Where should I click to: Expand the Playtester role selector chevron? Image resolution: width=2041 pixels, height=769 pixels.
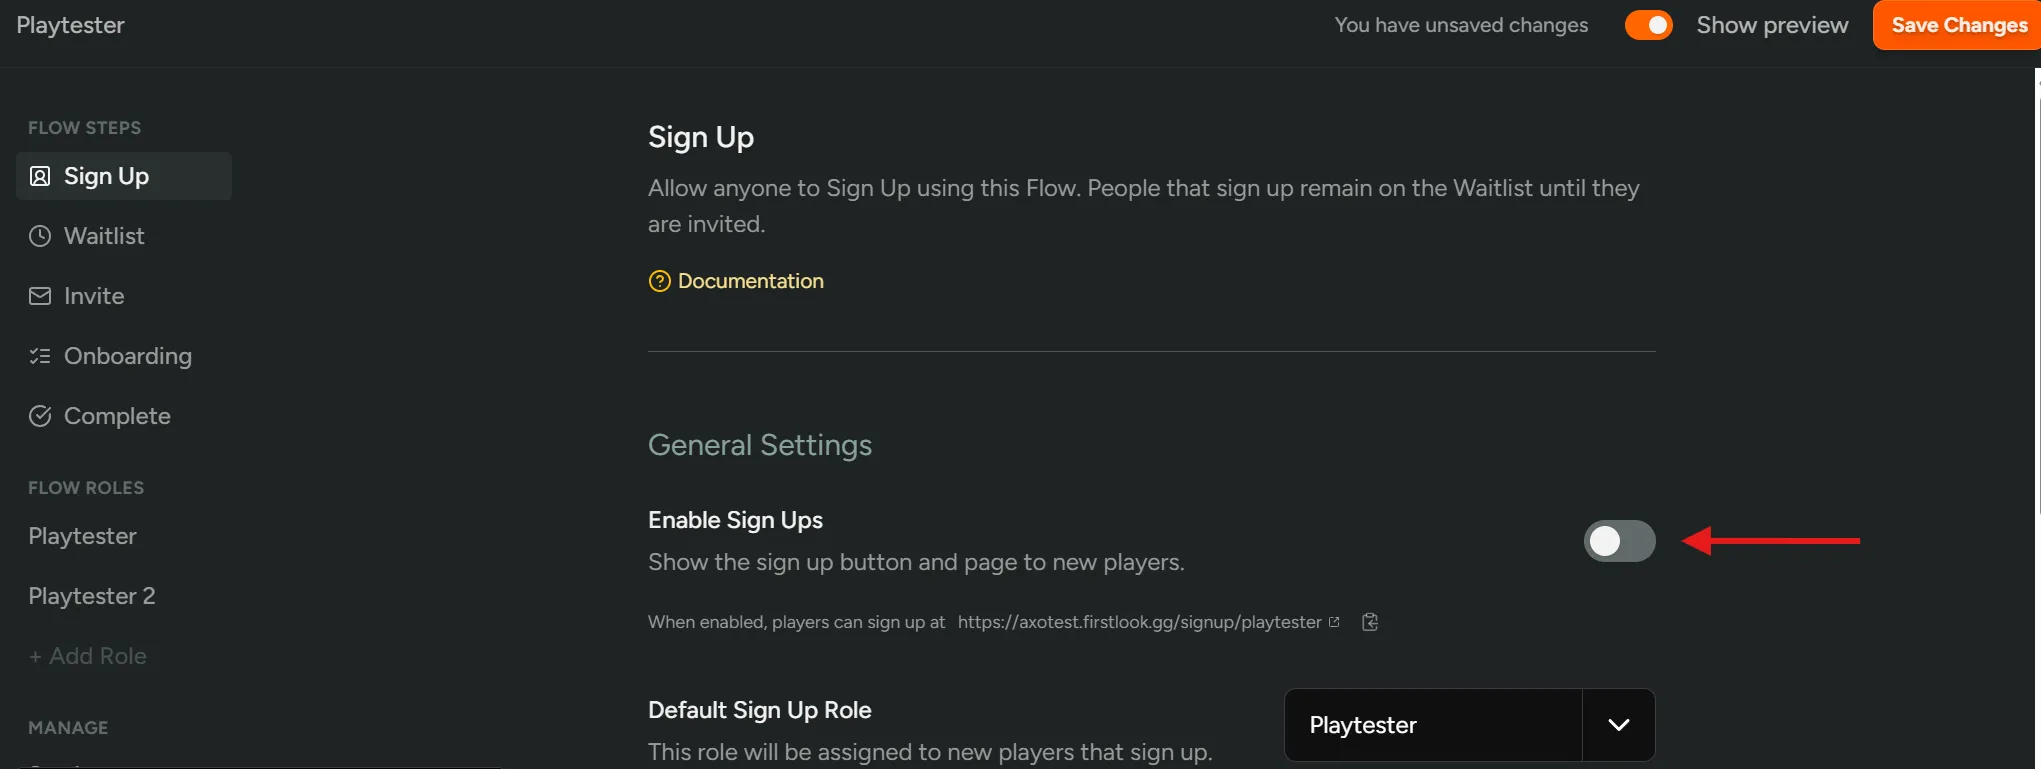(x=1618, y=724)
